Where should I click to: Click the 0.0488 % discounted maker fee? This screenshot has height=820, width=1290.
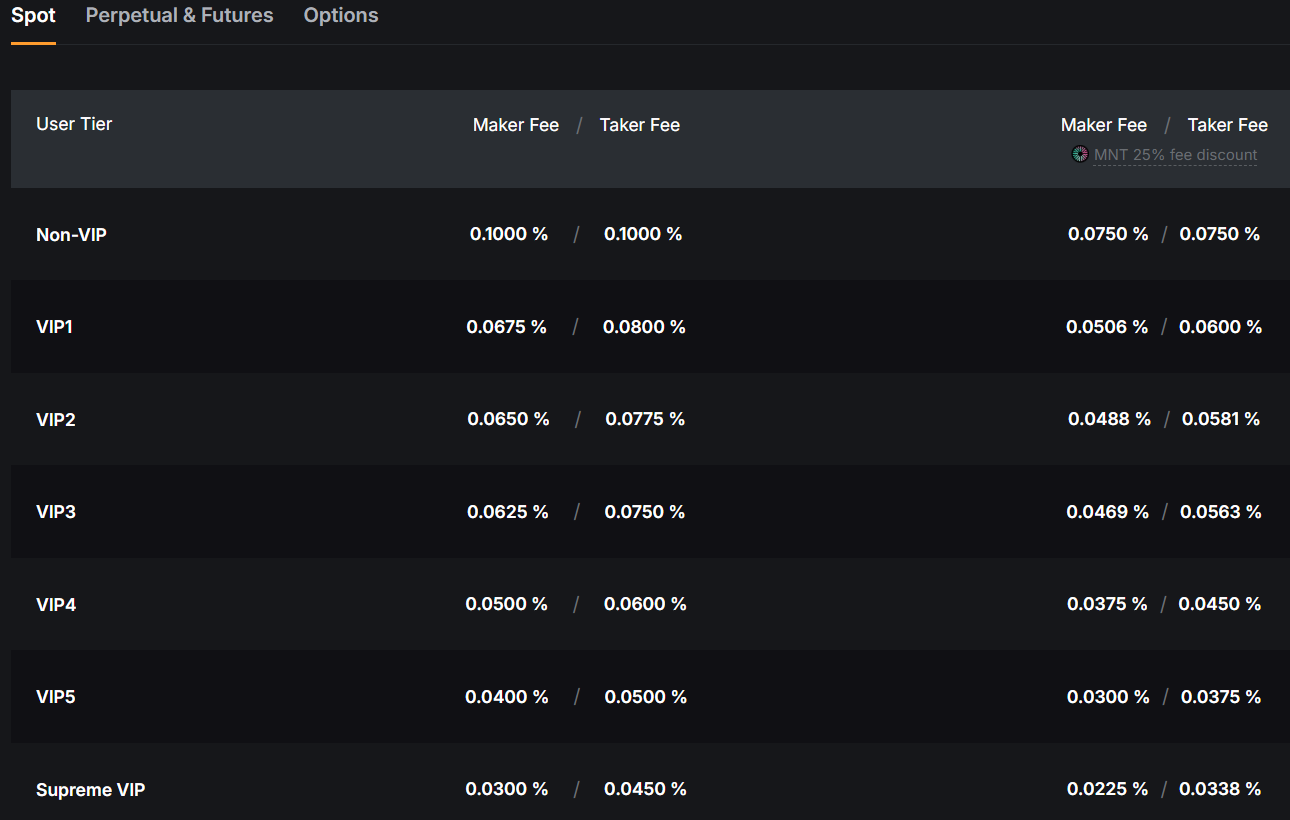pos(1109,419)
